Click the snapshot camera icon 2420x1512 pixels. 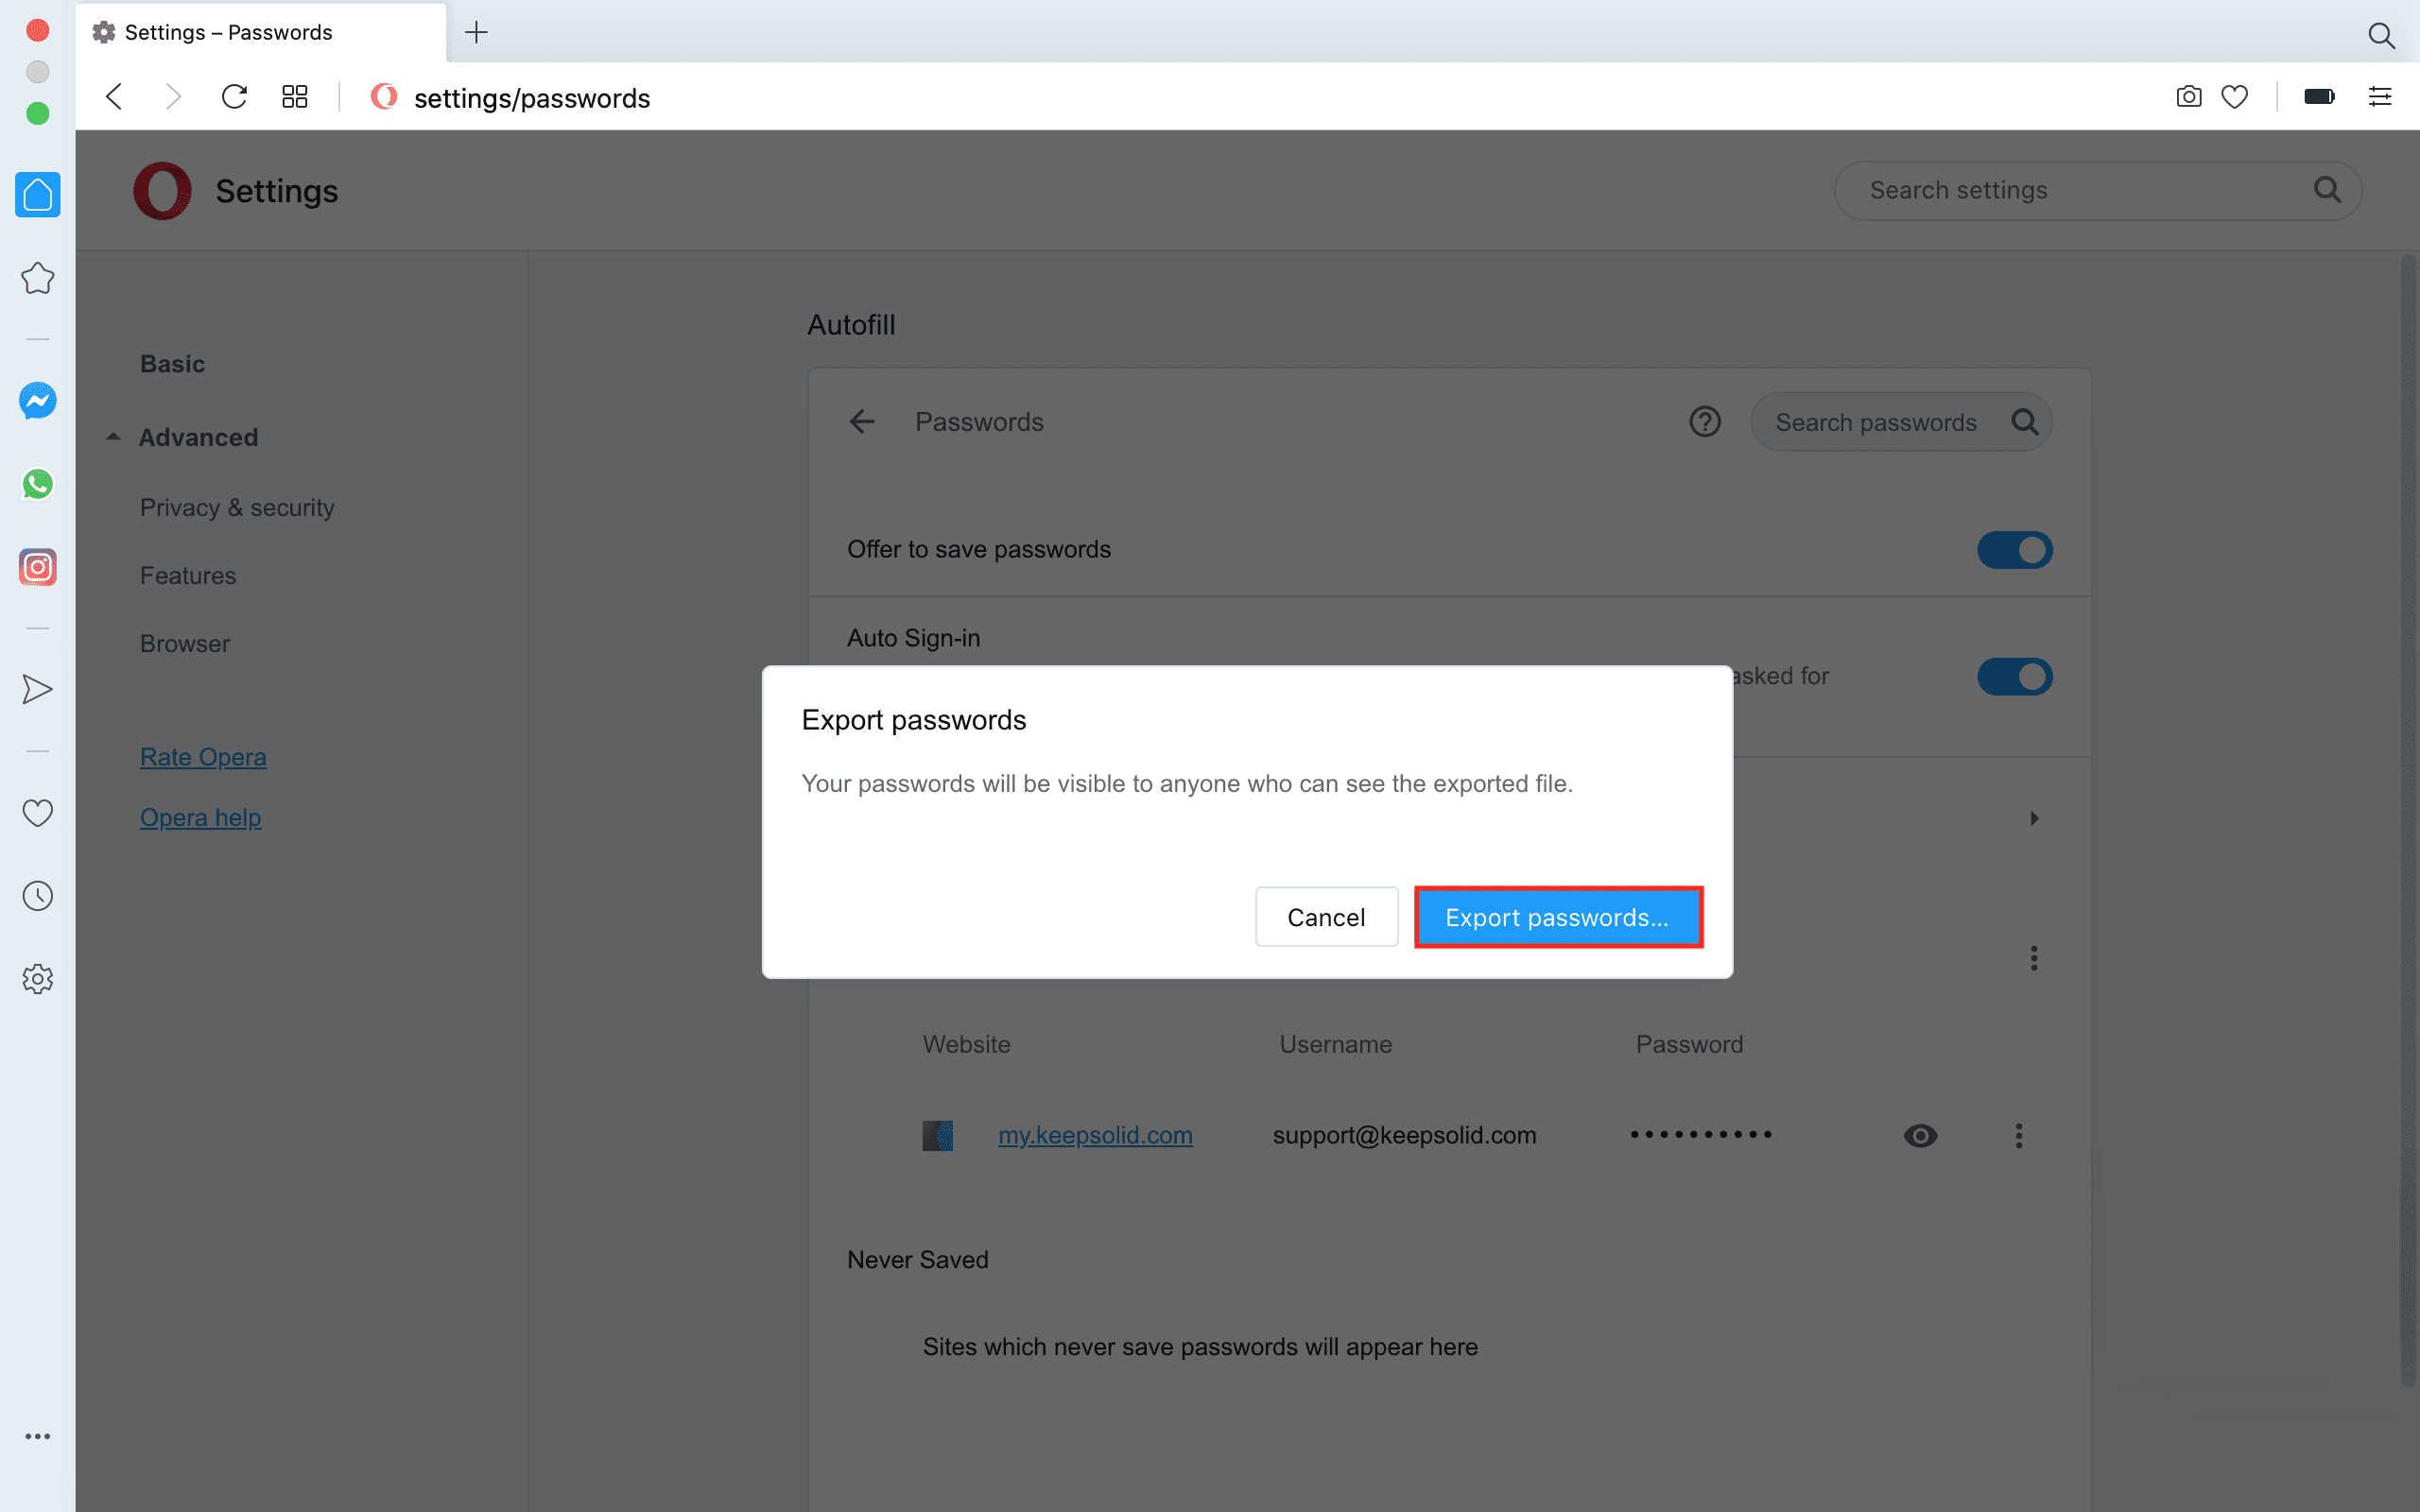(2188, 97)
